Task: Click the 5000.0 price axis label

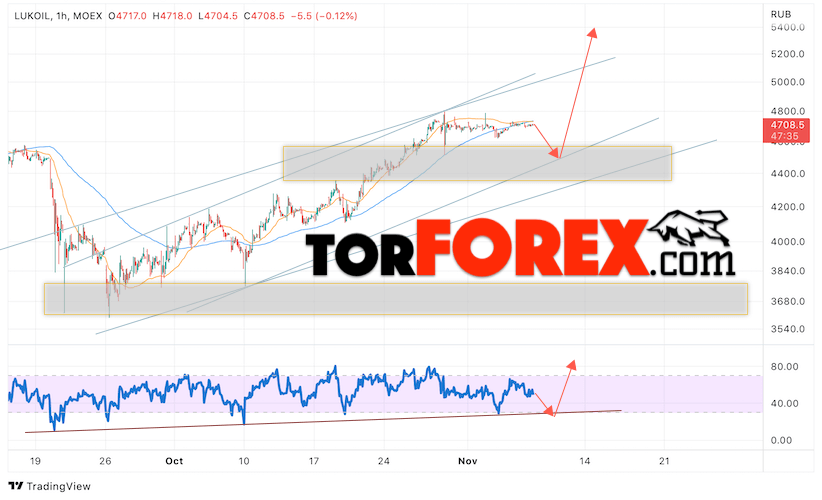Action: click(787, 82)
